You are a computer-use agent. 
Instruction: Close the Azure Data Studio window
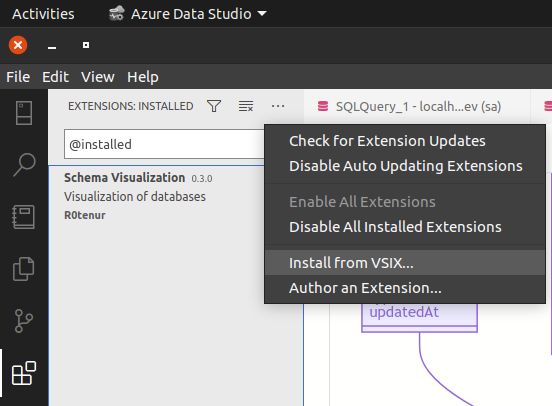[18, 45]
